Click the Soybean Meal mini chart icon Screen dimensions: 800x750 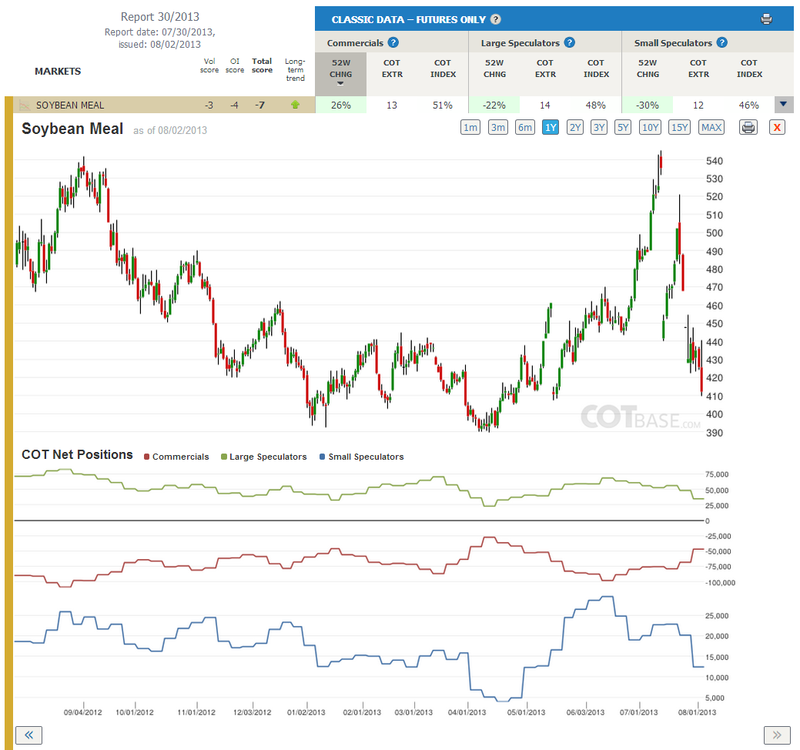click(24, 106)
